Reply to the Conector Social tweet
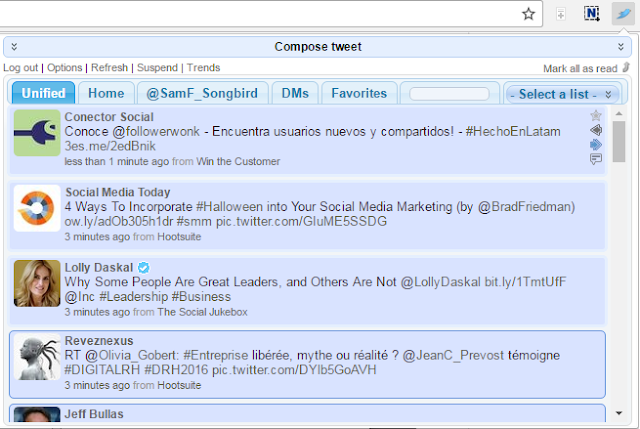The width and height of the screenshot is (640, 429). click(x=596, y=130)
